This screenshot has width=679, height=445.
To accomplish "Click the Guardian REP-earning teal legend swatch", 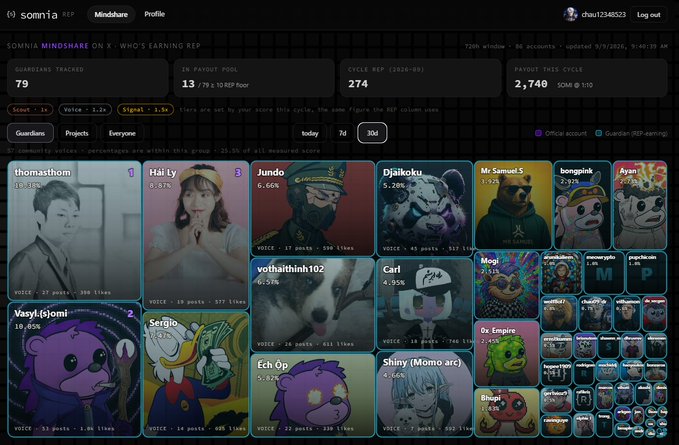I will pyautogui.click(x=598, y=133).
